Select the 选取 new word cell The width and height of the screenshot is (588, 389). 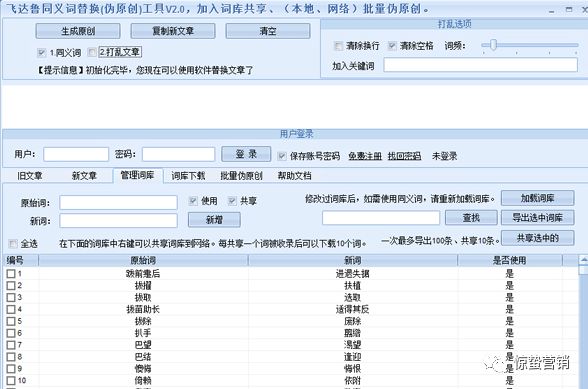[352, 297]
